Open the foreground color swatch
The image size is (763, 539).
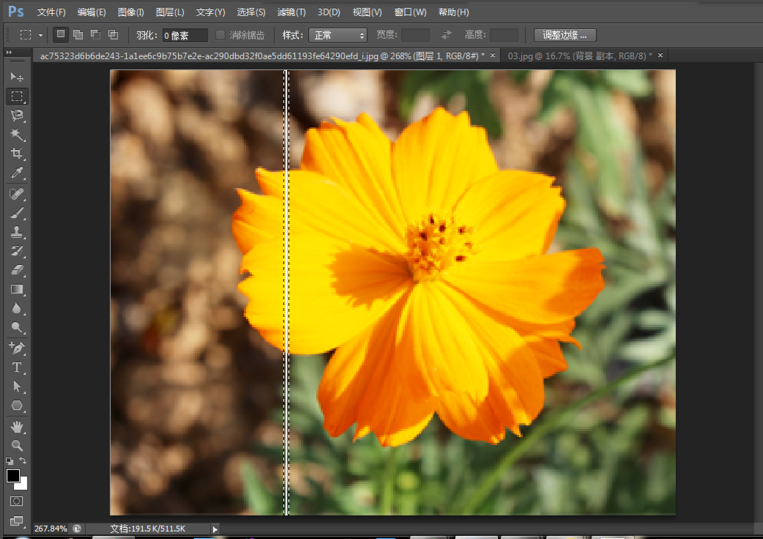[x=13, y=476]
